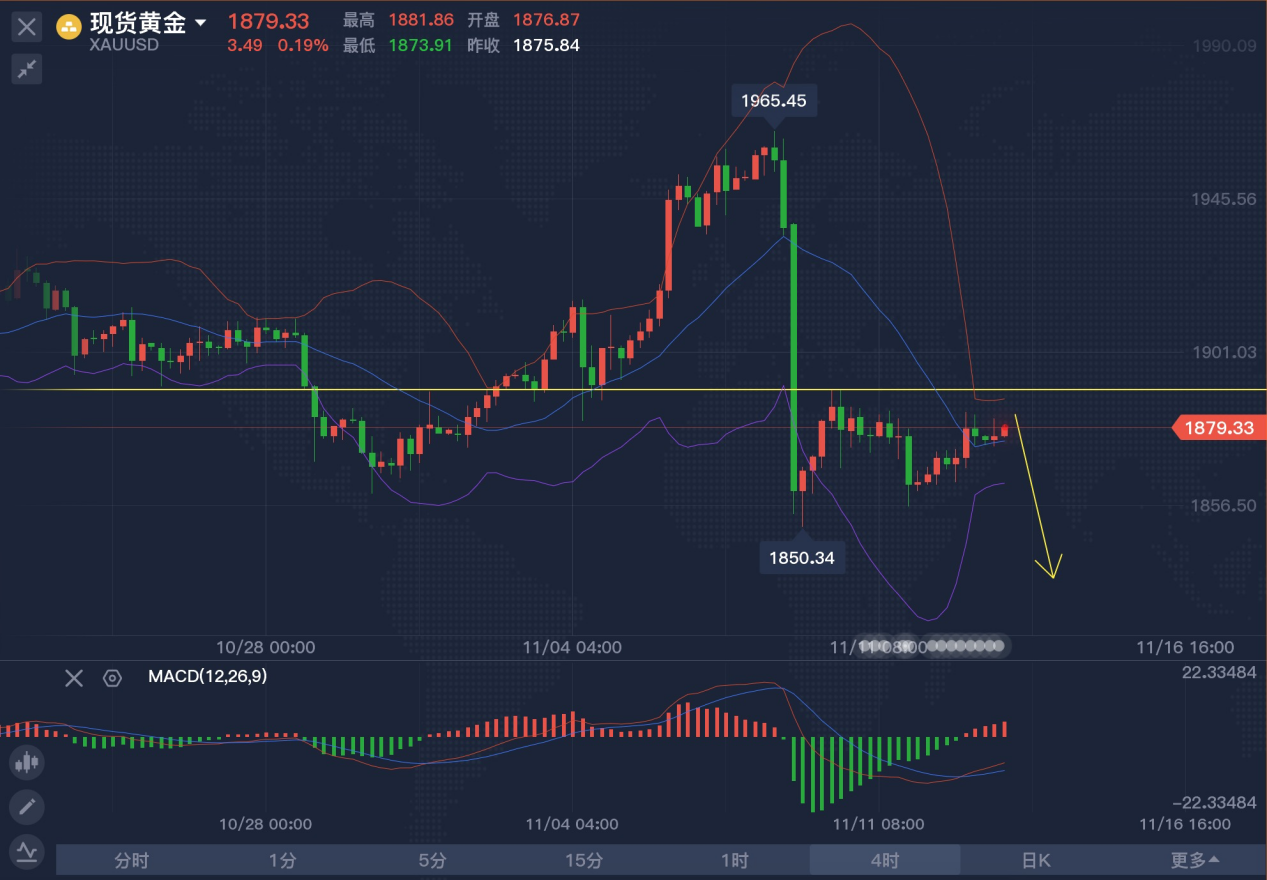The image size is (1267, 880).
Task: Expand the 更多 timeframe menu
Action: 1195,860
